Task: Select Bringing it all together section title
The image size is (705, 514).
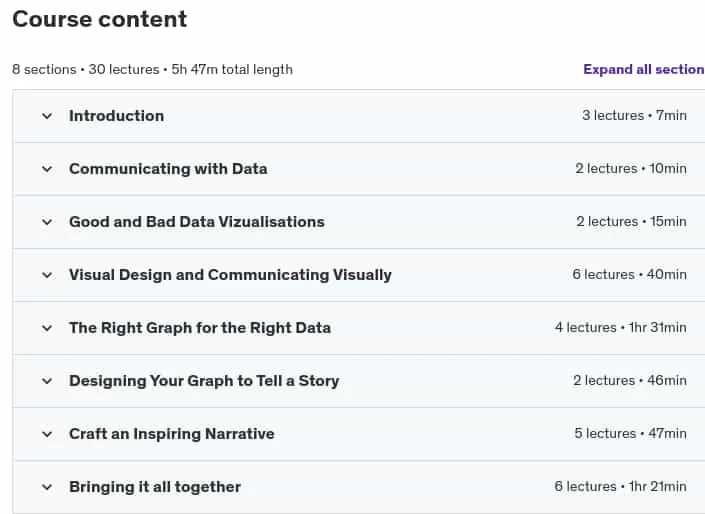Action: 155,487
